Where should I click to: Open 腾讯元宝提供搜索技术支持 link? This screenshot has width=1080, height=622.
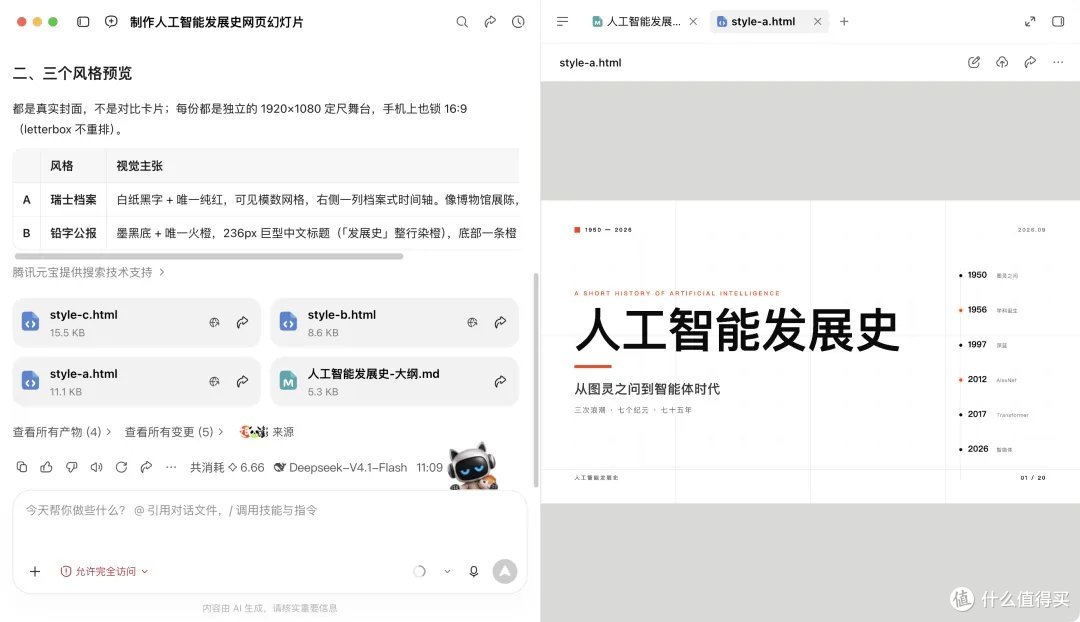(88, 272)
